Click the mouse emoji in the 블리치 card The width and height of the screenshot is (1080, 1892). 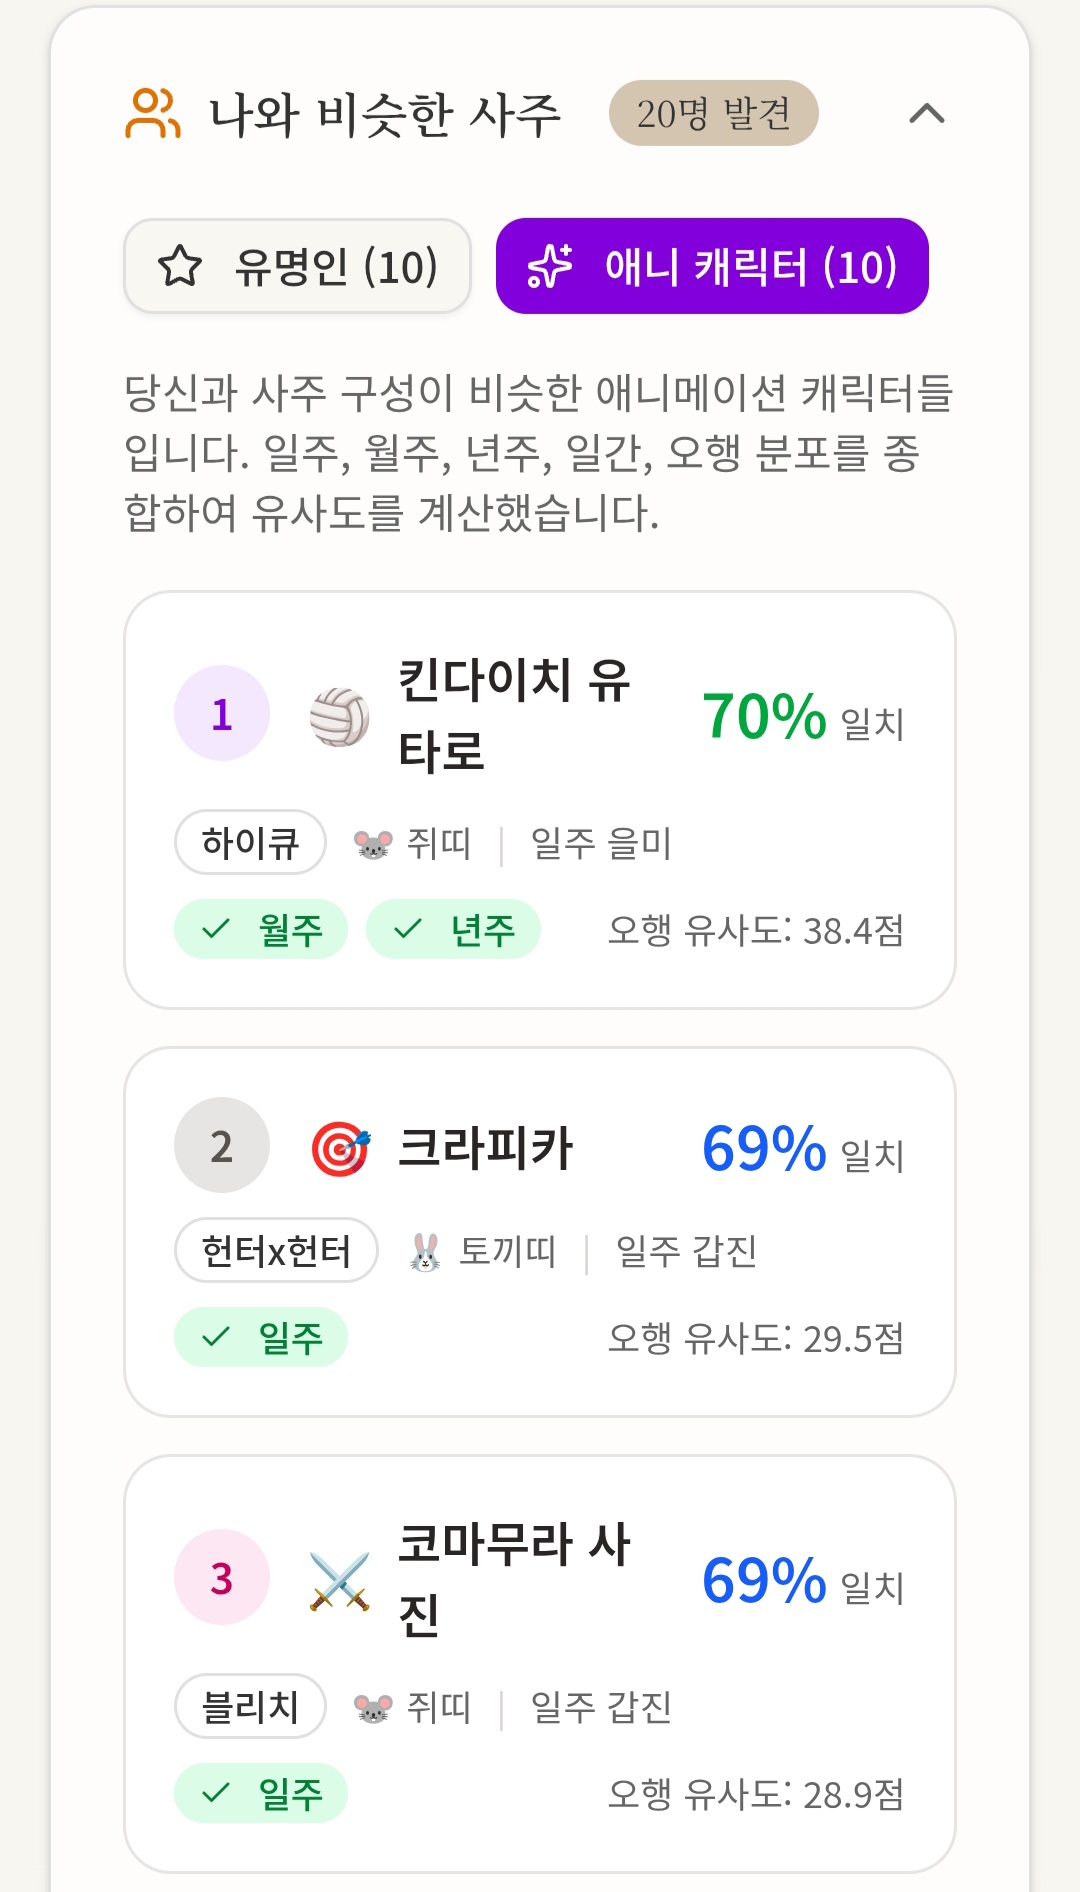click(x=373, y=1709)
